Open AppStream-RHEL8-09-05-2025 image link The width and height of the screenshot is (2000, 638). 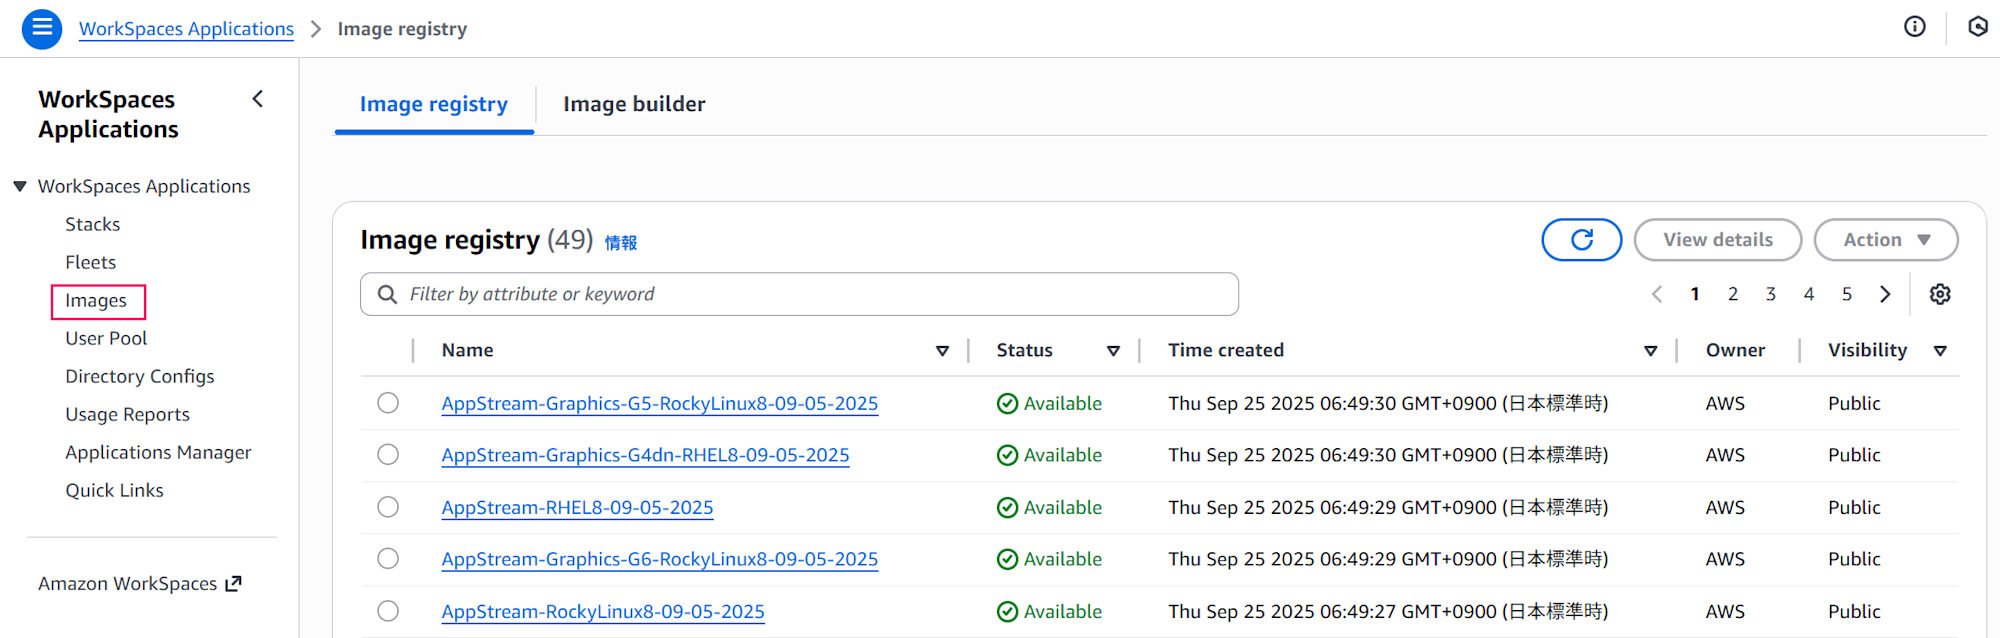point(578,508)
